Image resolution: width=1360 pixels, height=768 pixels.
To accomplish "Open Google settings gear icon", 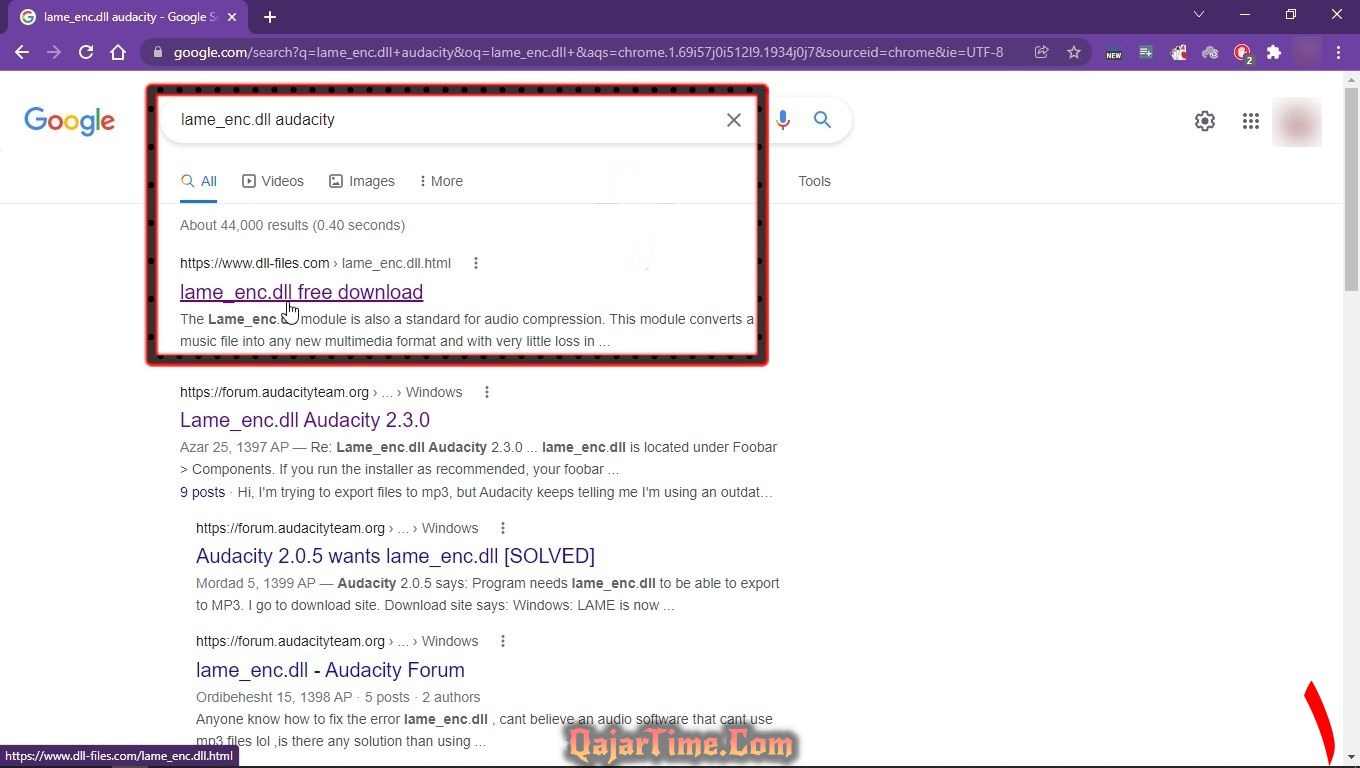I will tap(1205, 121).
